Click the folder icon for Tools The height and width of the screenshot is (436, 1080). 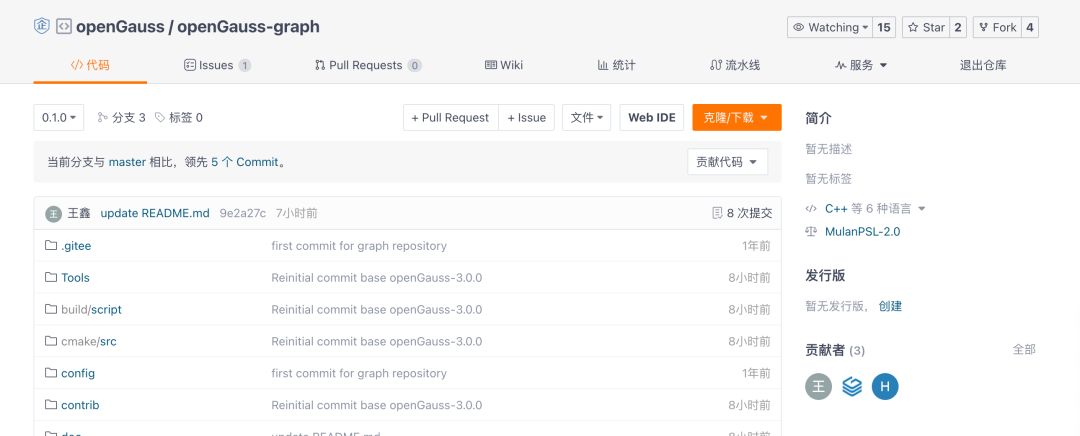[x=50, y=278]
